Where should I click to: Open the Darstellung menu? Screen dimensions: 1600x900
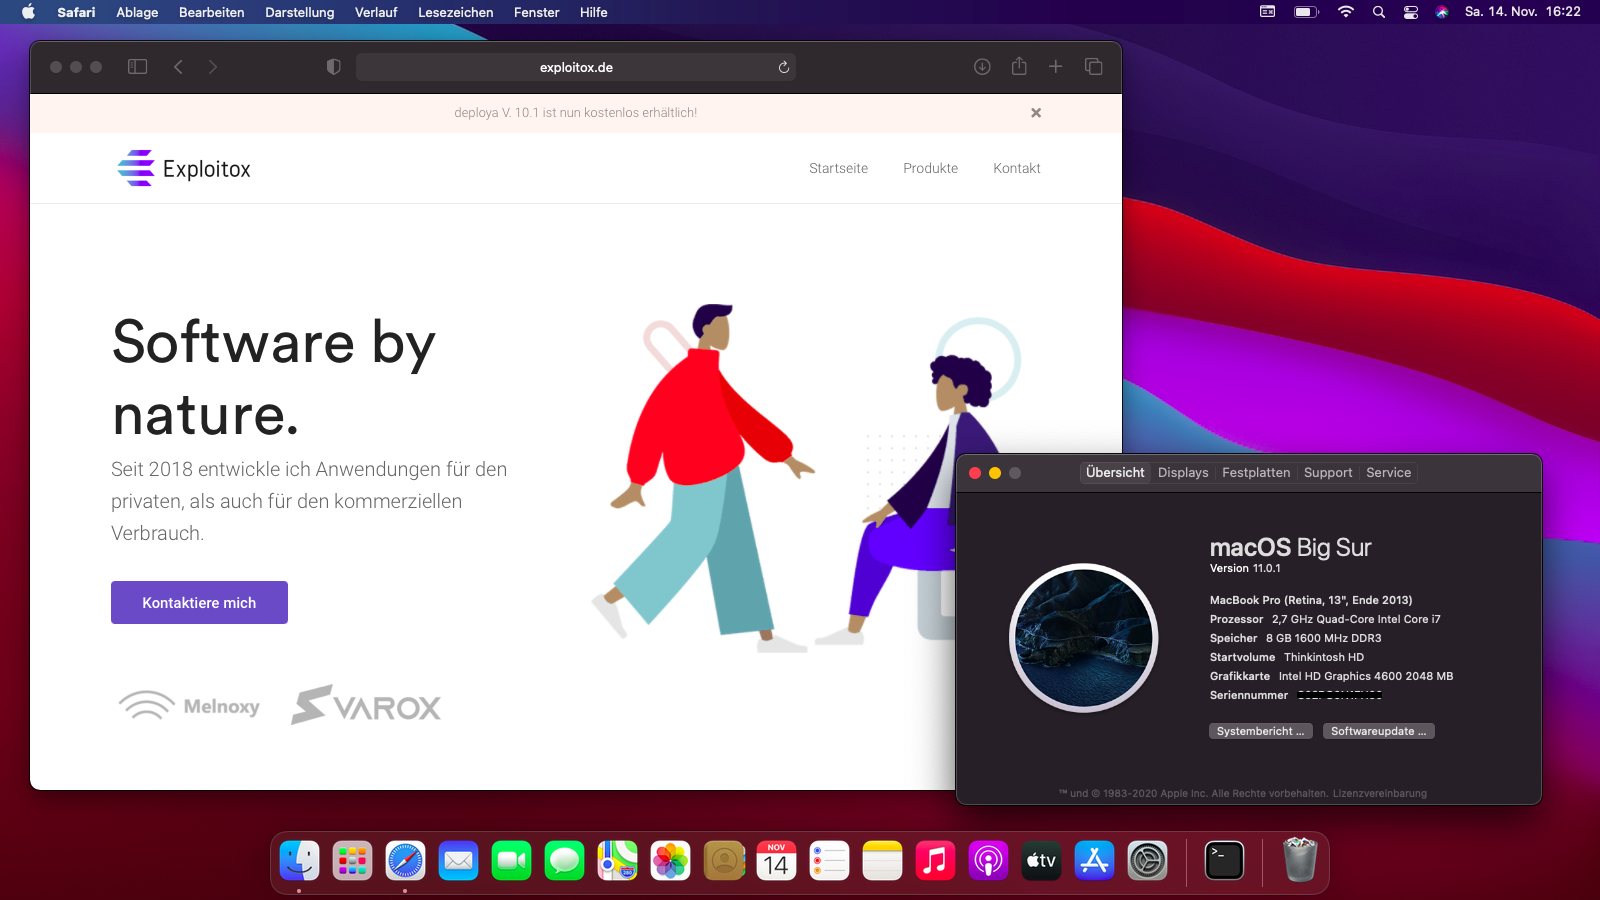coord(299,12)
